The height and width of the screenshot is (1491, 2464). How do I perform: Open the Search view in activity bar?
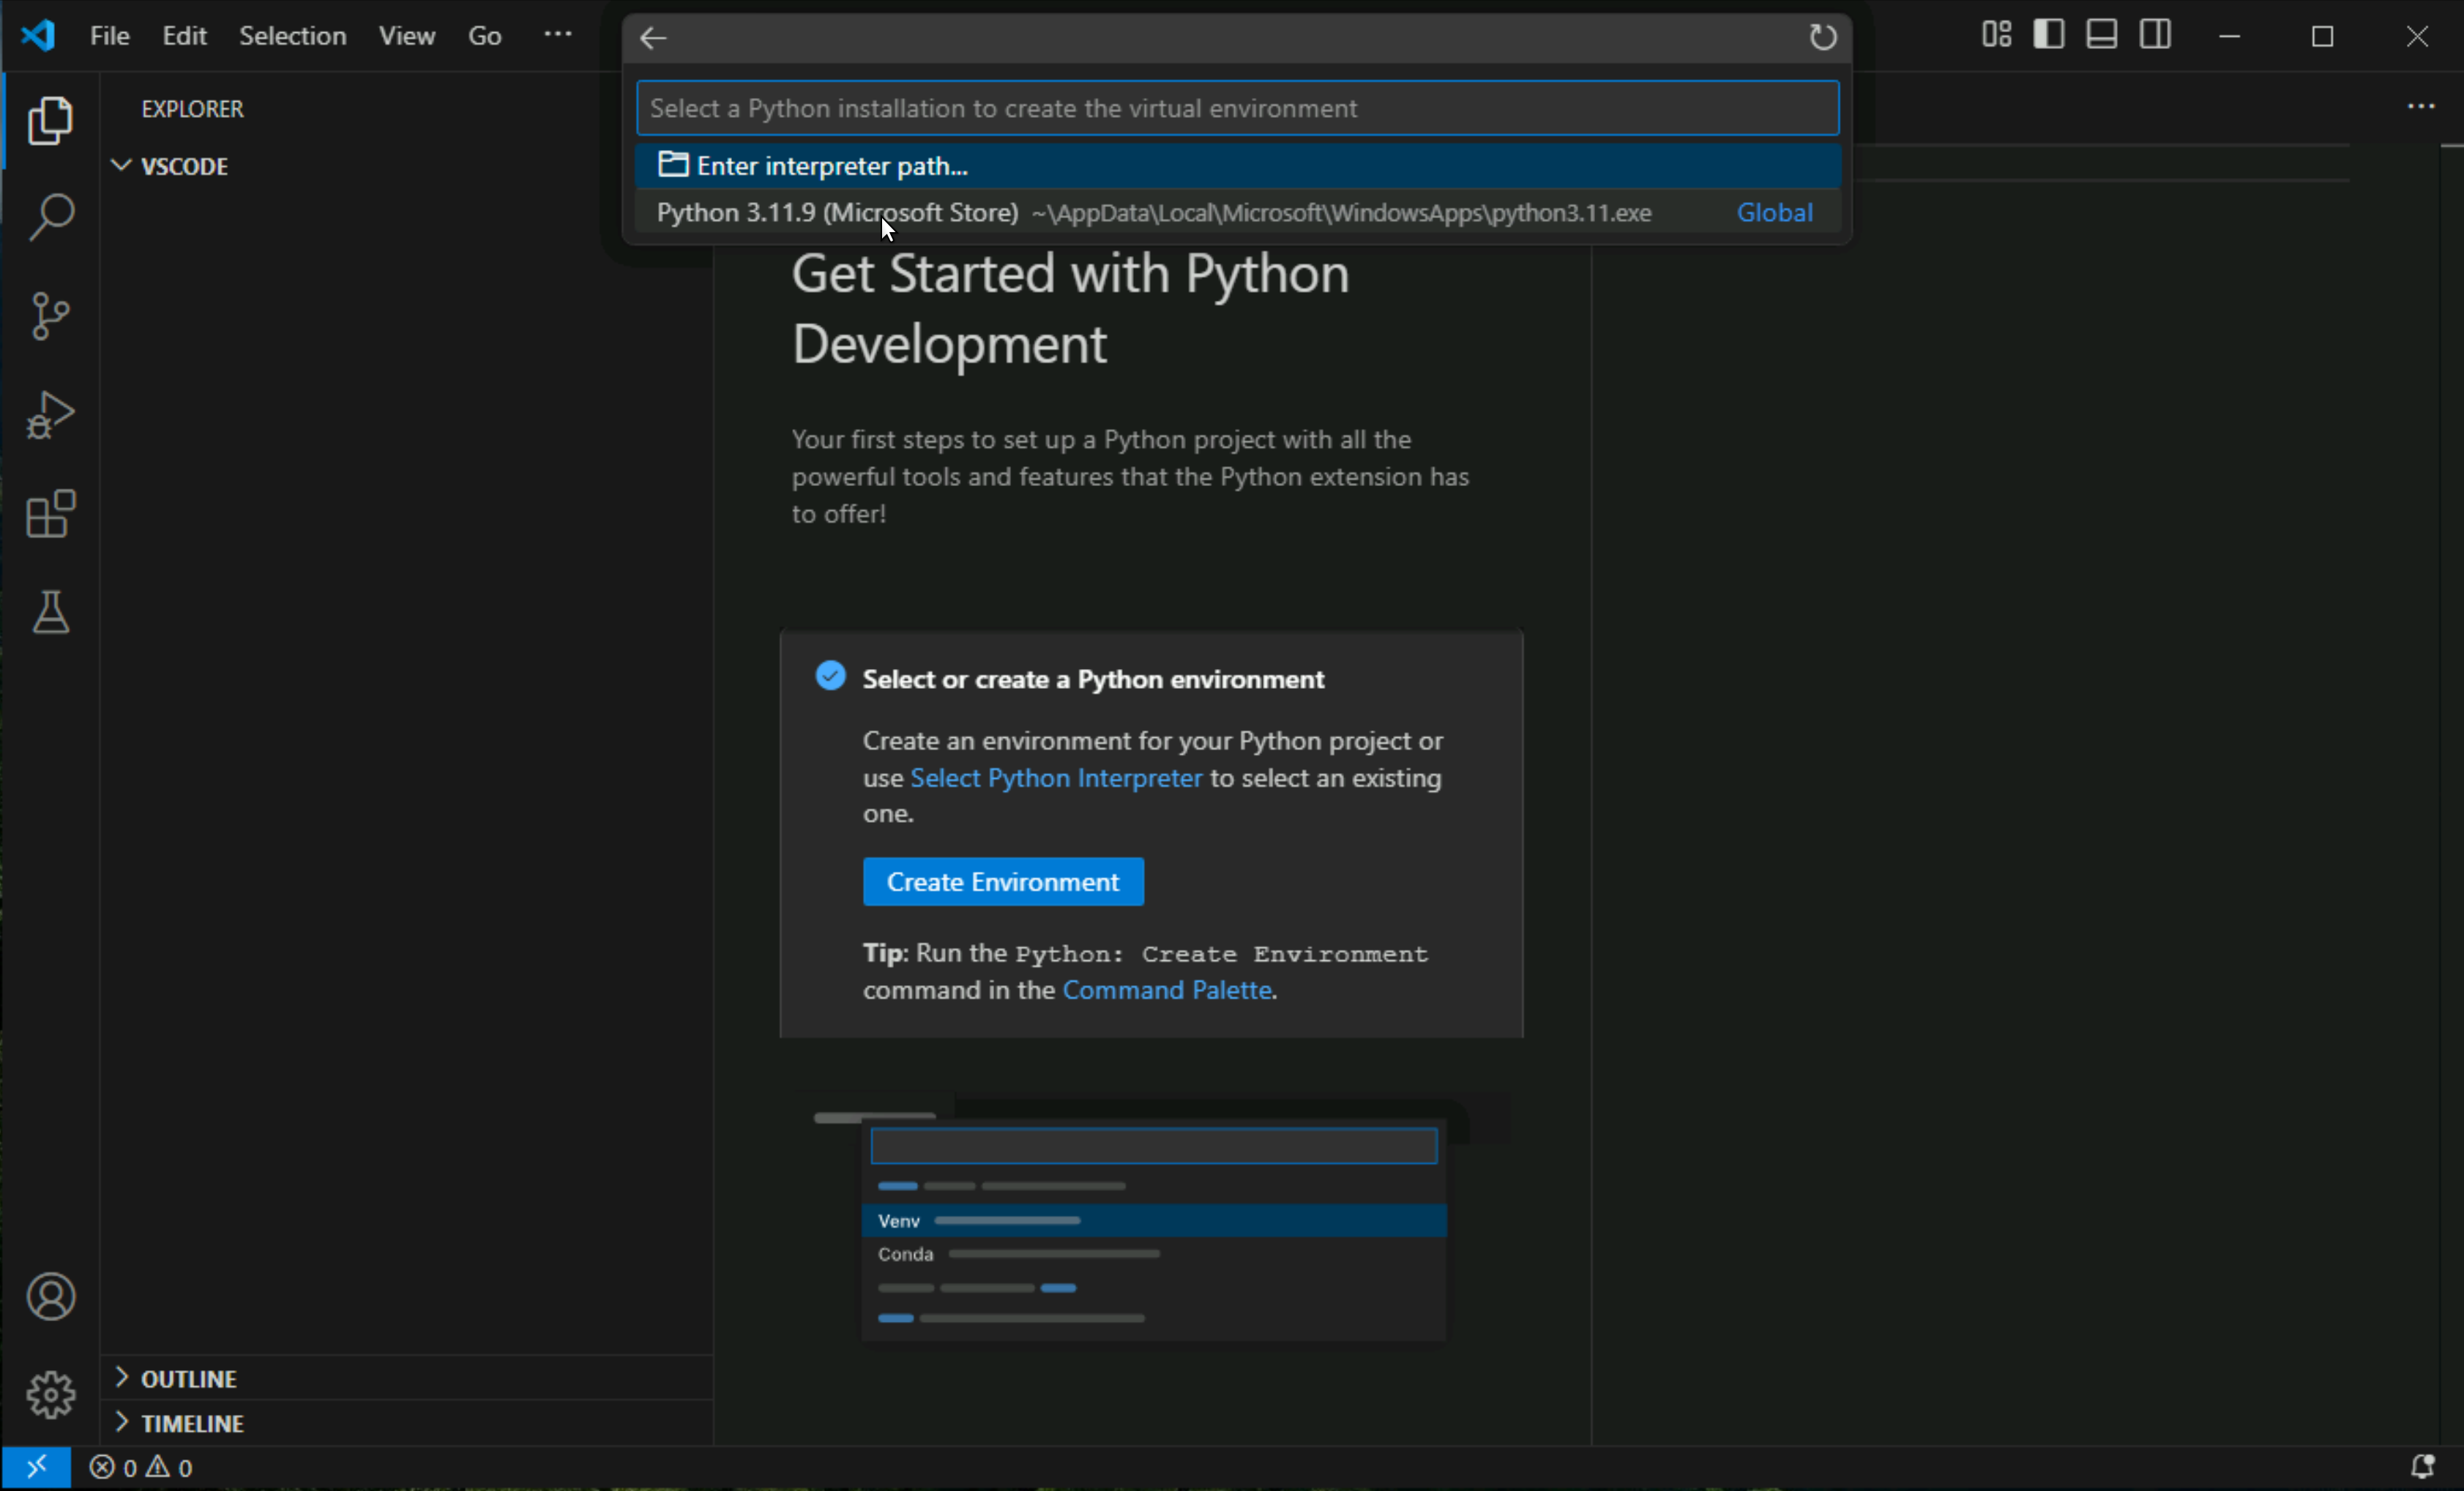tap(51, 217)
